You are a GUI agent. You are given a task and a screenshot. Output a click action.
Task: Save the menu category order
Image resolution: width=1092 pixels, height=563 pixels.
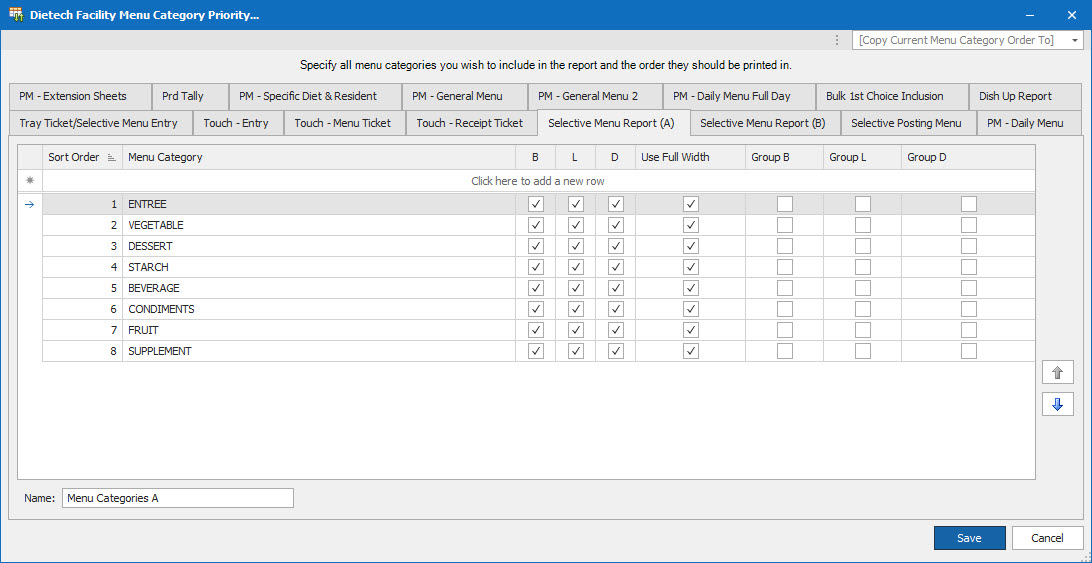point(969,538)
